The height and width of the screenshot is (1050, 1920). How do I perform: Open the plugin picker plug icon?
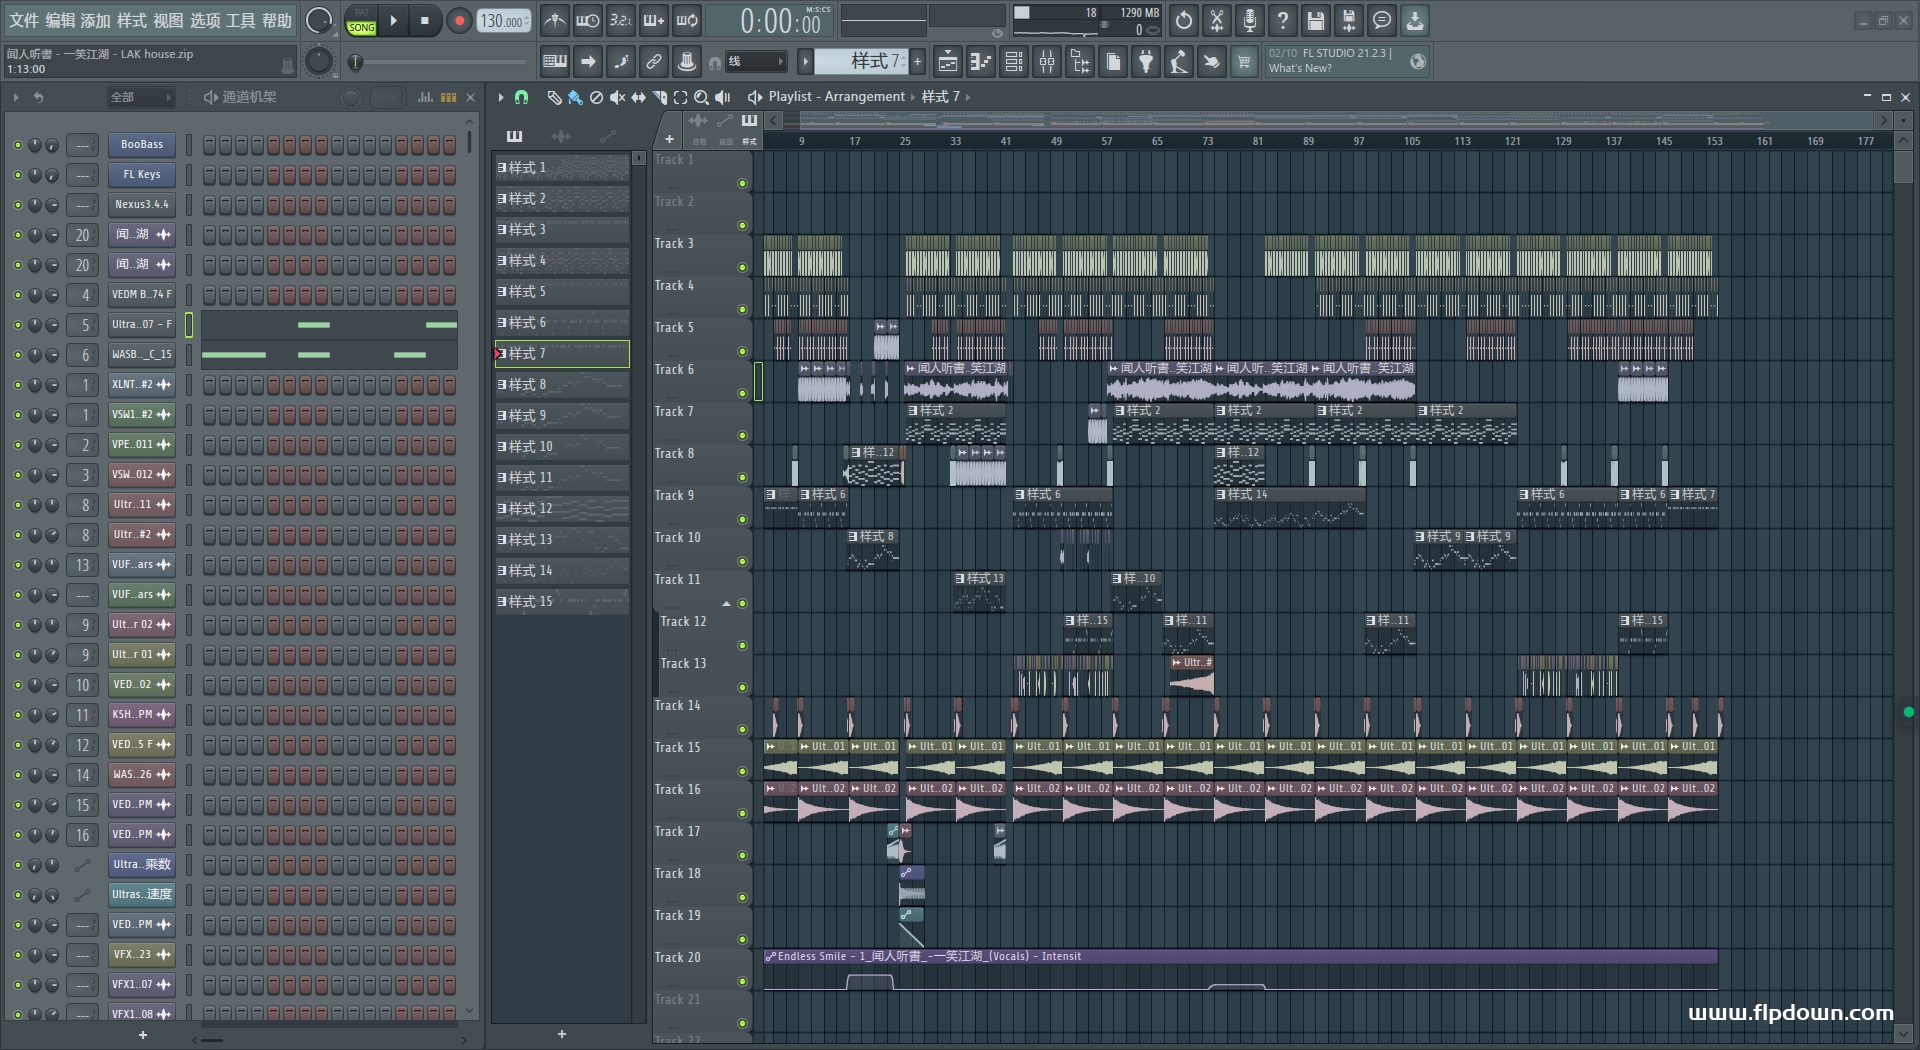pos(1146,62)
